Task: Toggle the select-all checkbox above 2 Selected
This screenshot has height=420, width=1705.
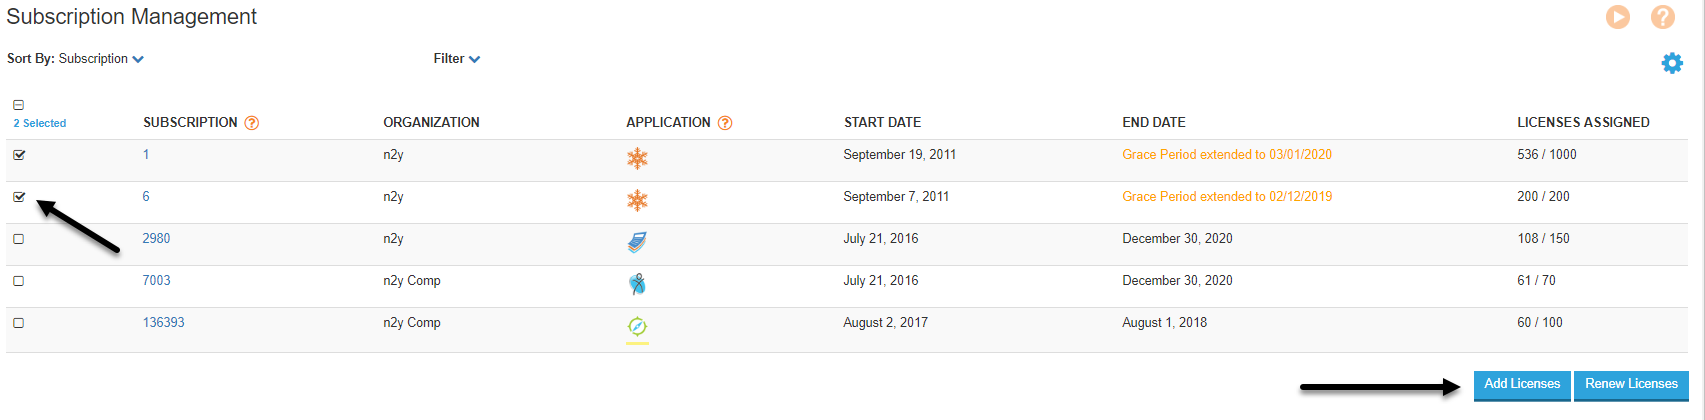Action: 19,105
